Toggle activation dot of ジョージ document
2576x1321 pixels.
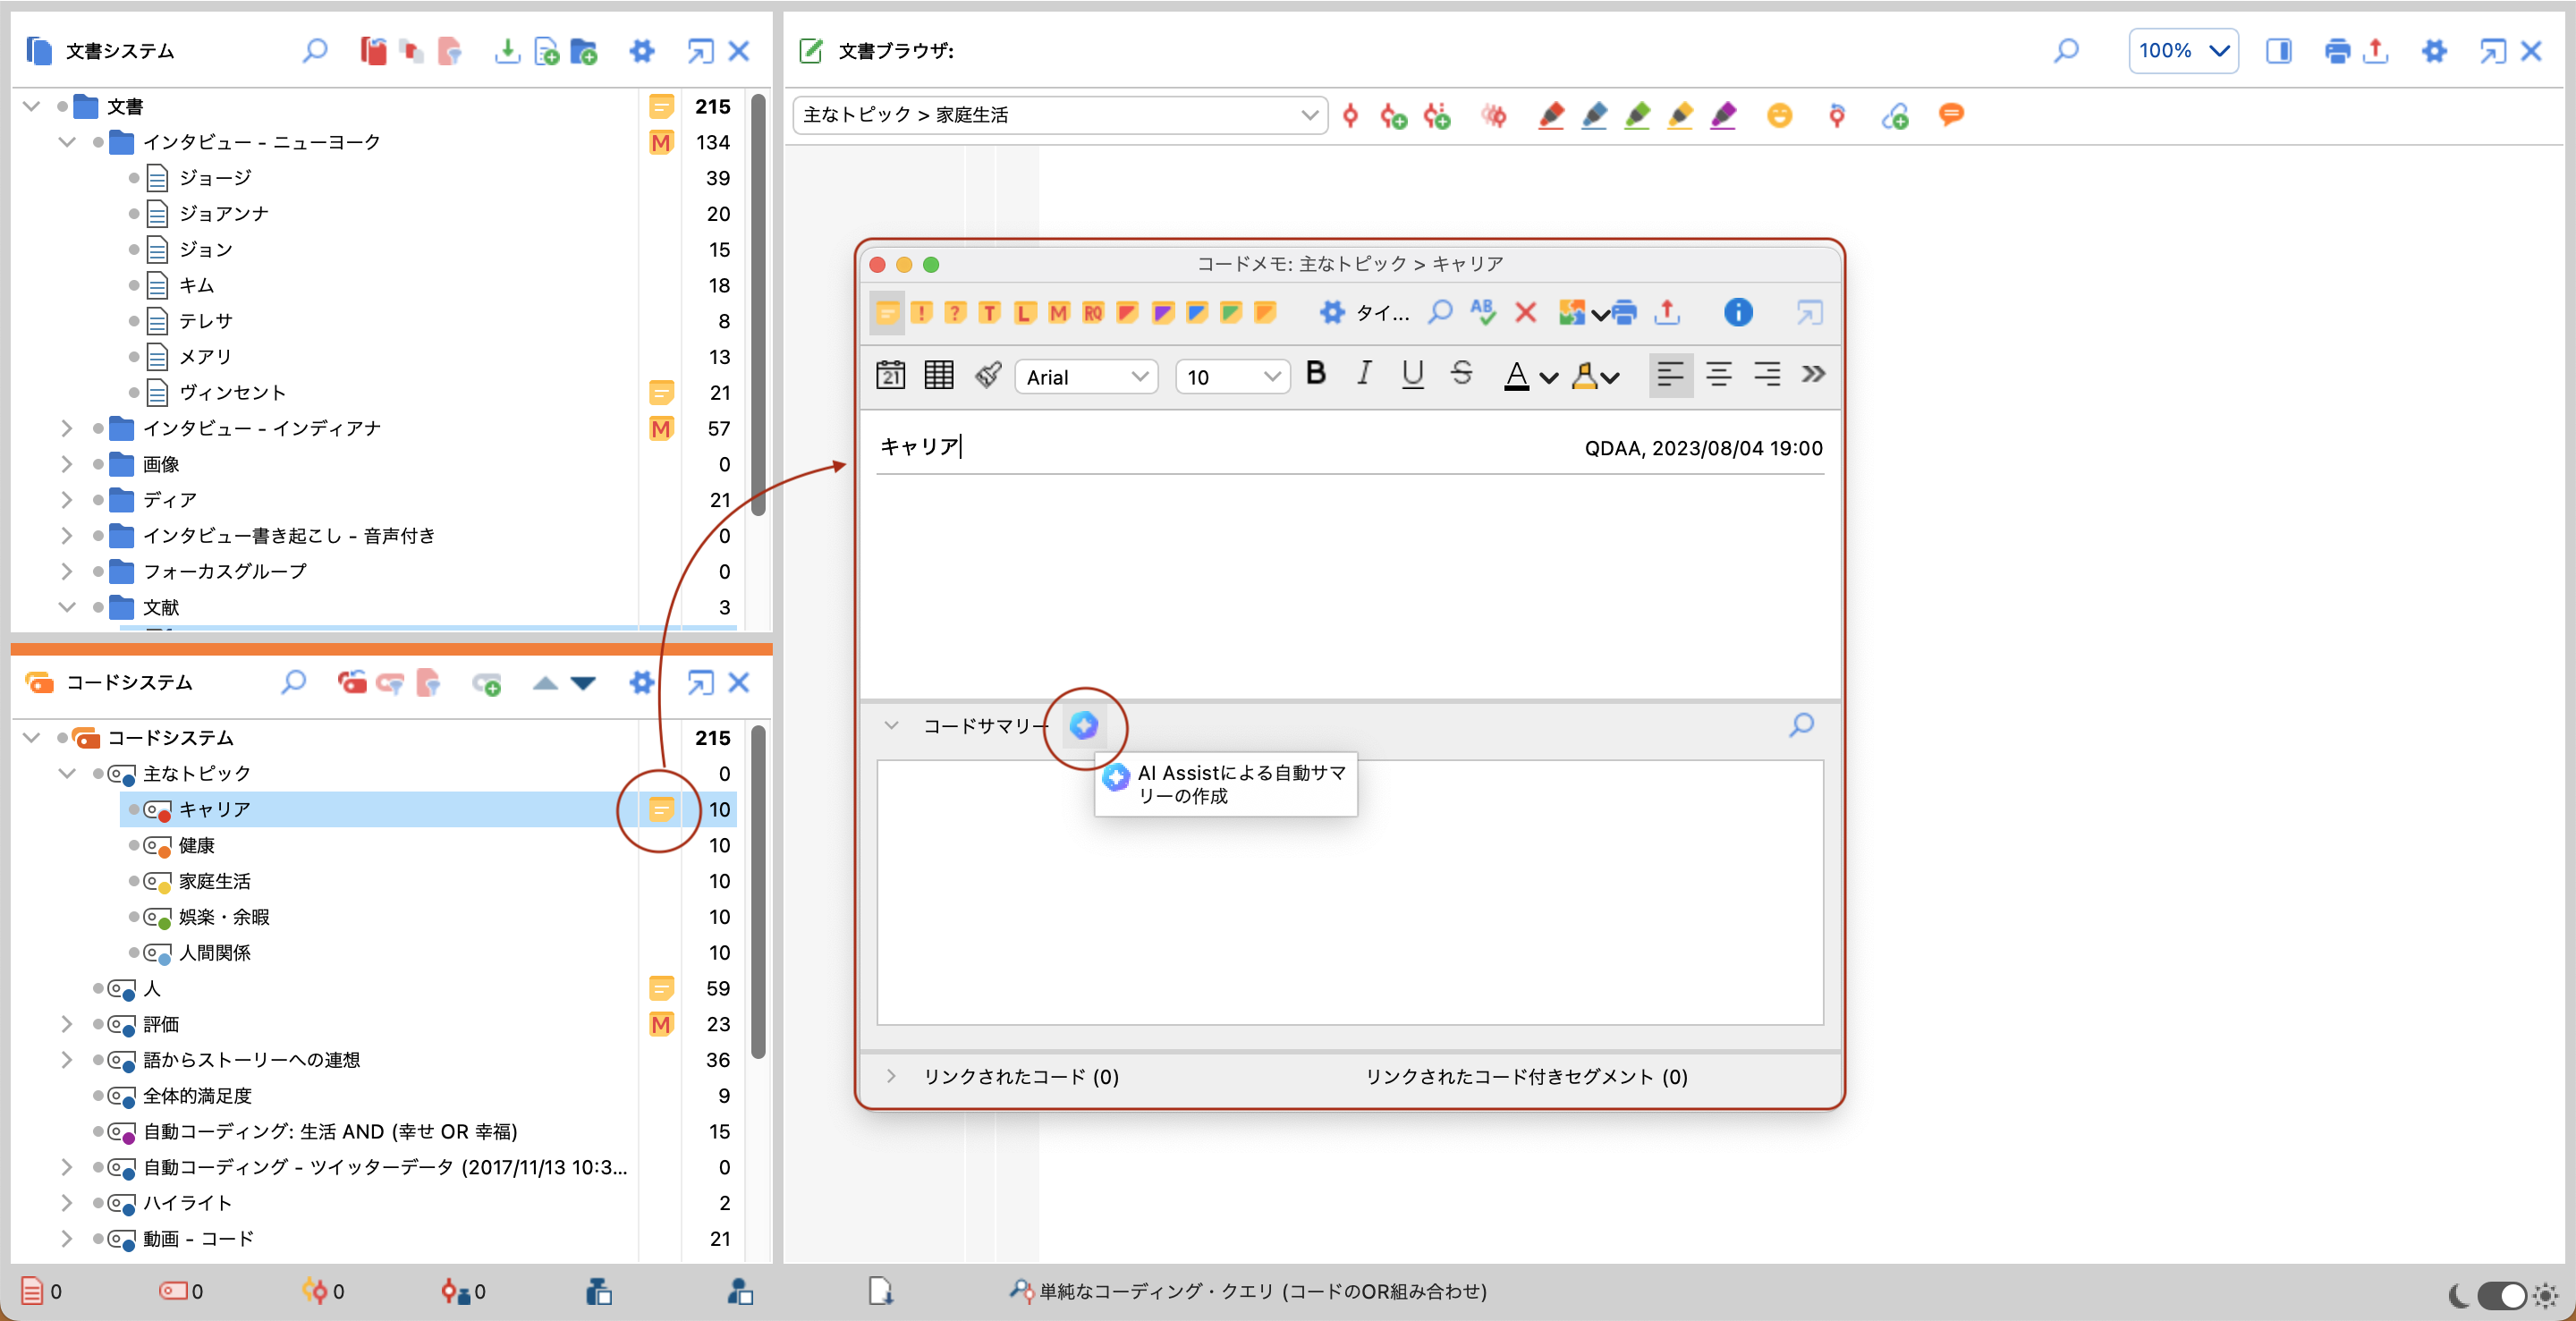[x=134, y=179]
